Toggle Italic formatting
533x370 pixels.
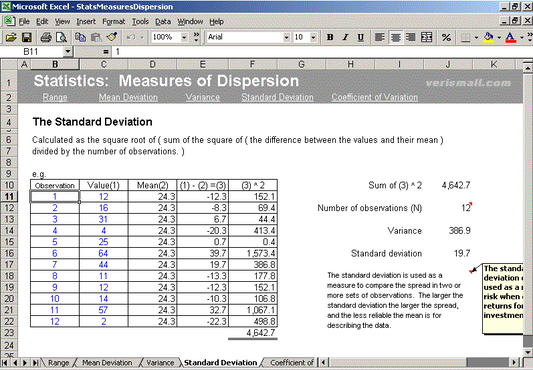tap(345, 37)
